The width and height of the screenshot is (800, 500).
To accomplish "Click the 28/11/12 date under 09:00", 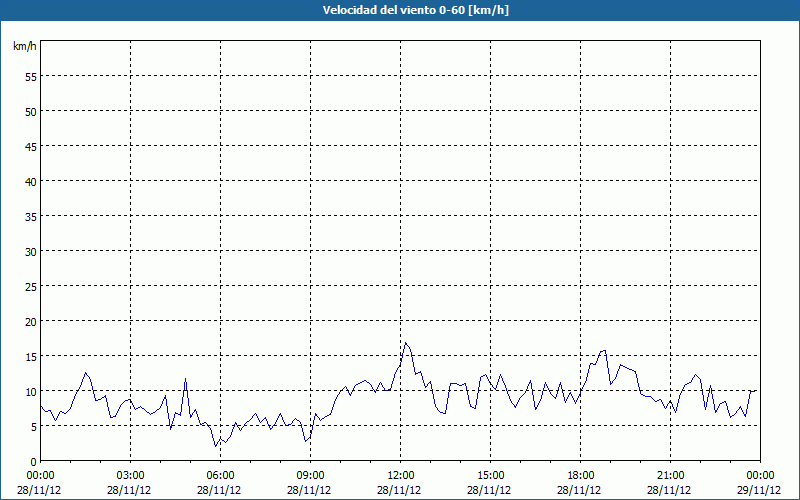I will pyautogui.click(x=309, y=490).
